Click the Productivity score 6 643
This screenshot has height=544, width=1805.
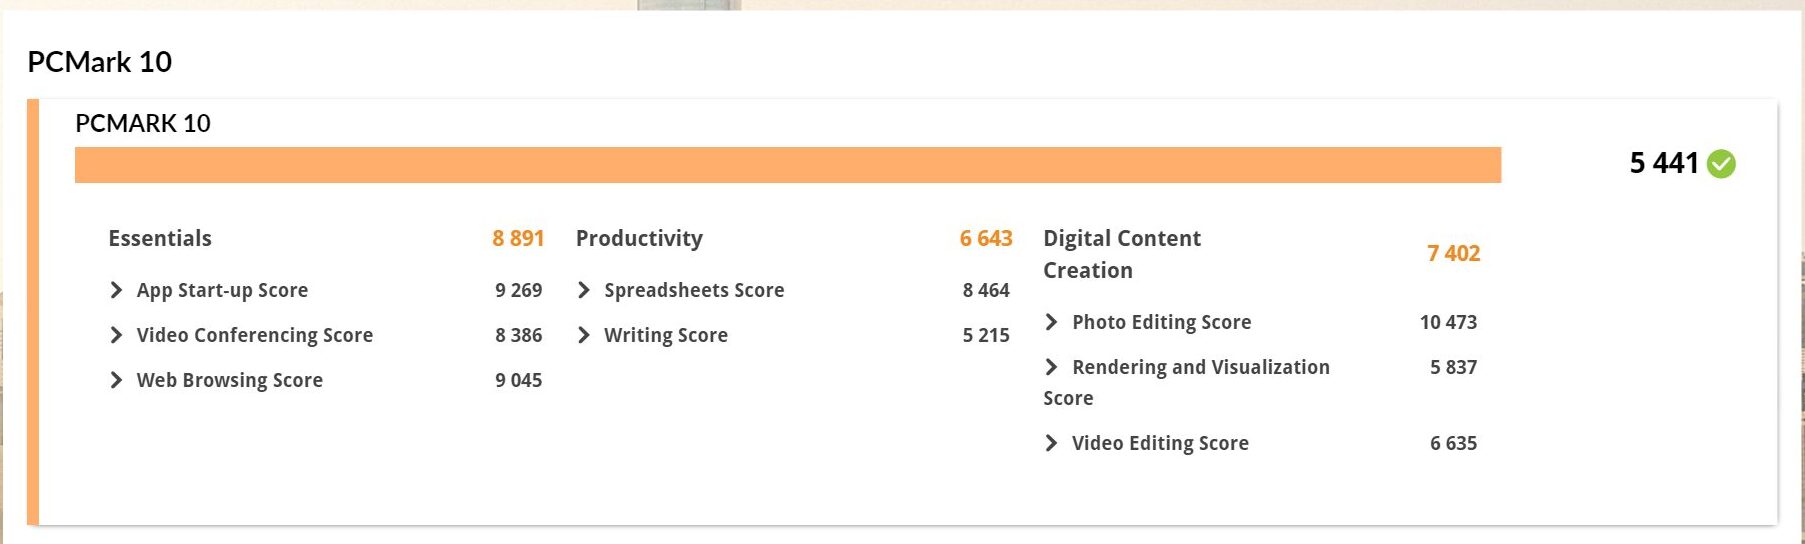click(985, 238)
